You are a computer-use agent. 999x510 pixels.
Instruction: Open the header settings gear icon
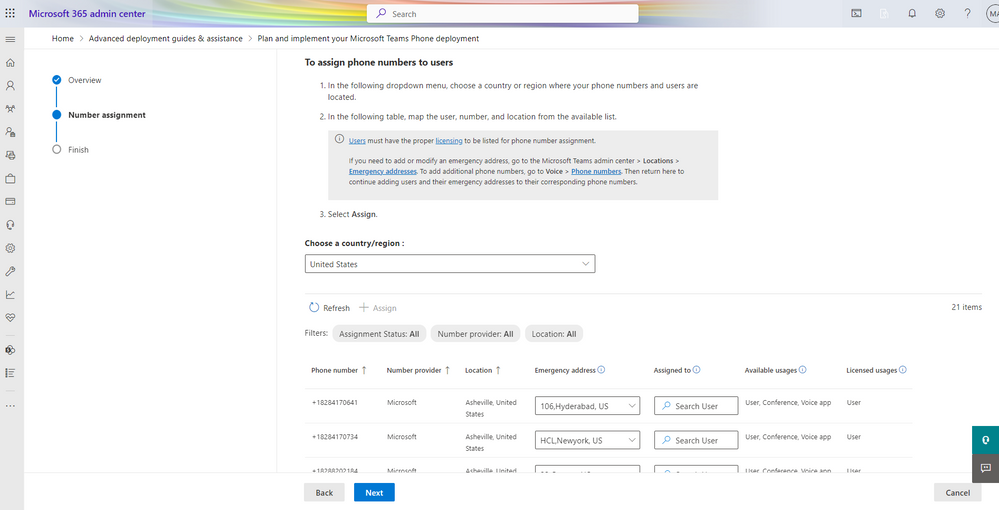coord(940,13)
